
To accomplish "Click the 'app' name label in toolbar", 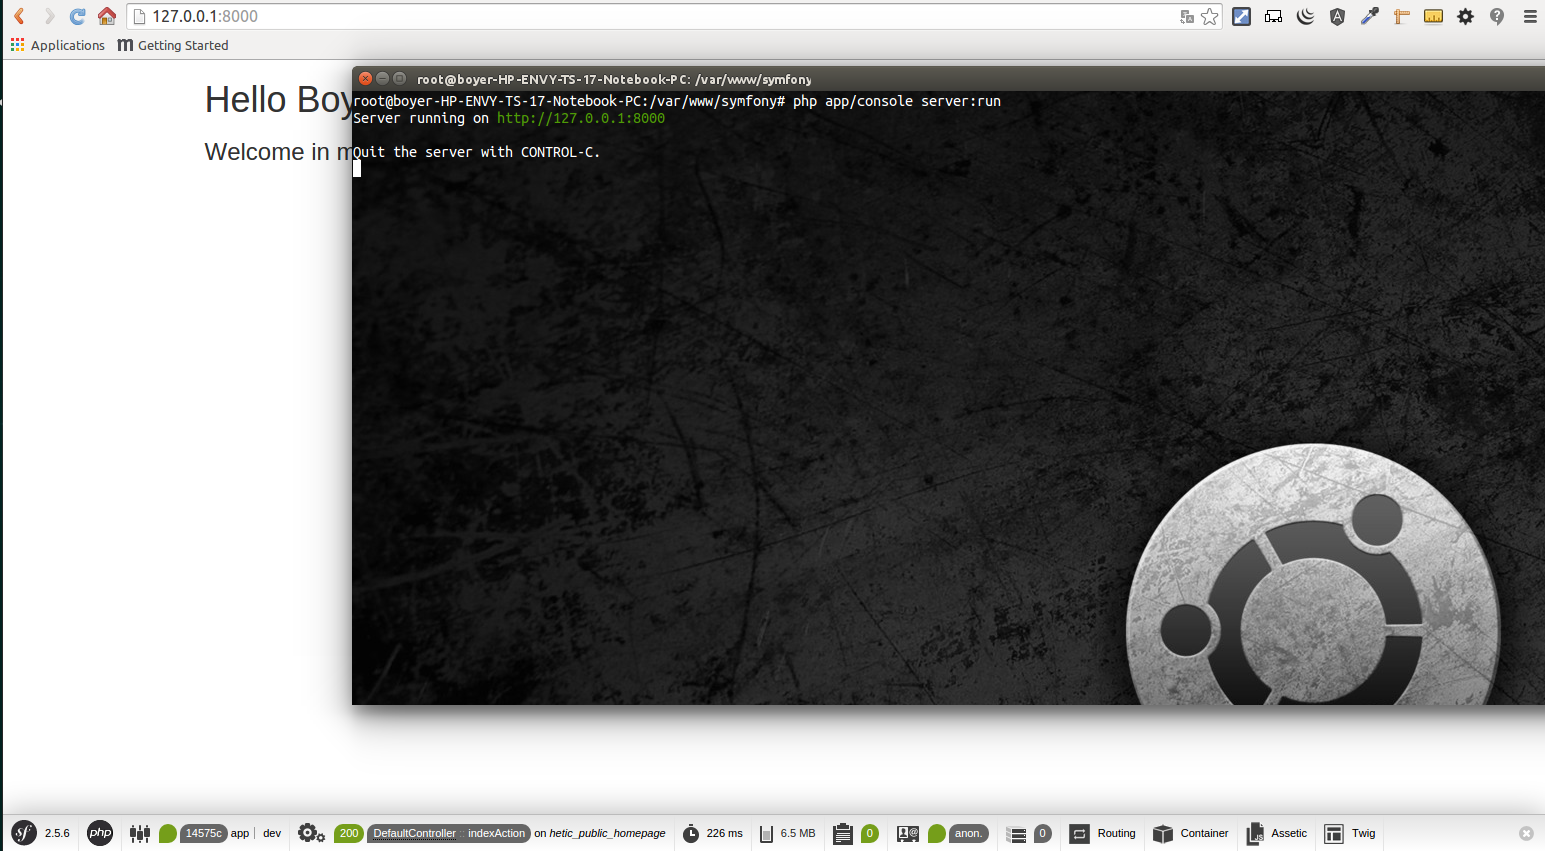I will click(x=240, y=833).
